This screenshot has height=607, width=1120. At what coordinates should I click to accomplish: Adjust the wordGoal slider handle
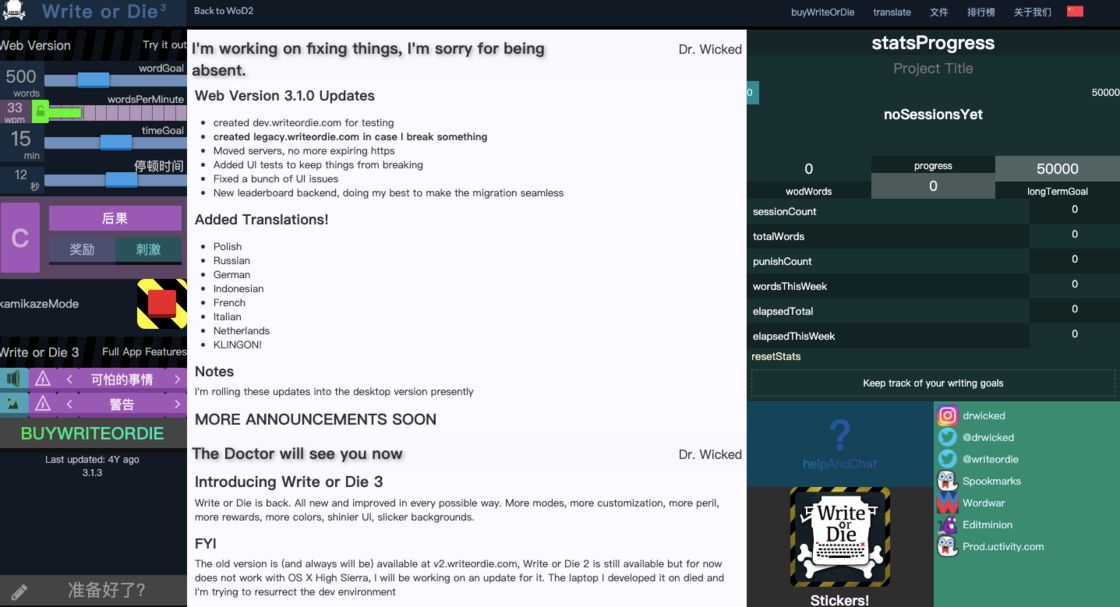point(94,79)
